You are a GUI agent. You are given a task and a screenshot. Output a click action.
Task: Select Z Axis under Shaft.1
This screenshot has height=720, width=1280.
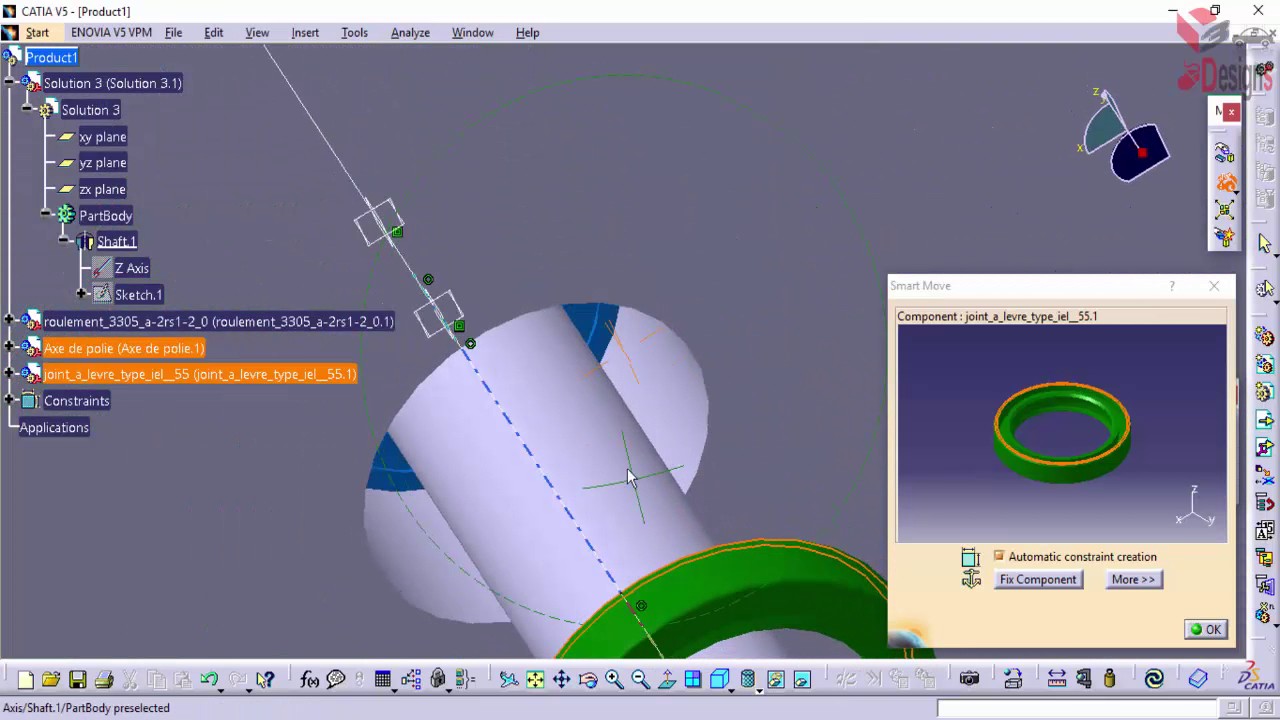point(131,268)
